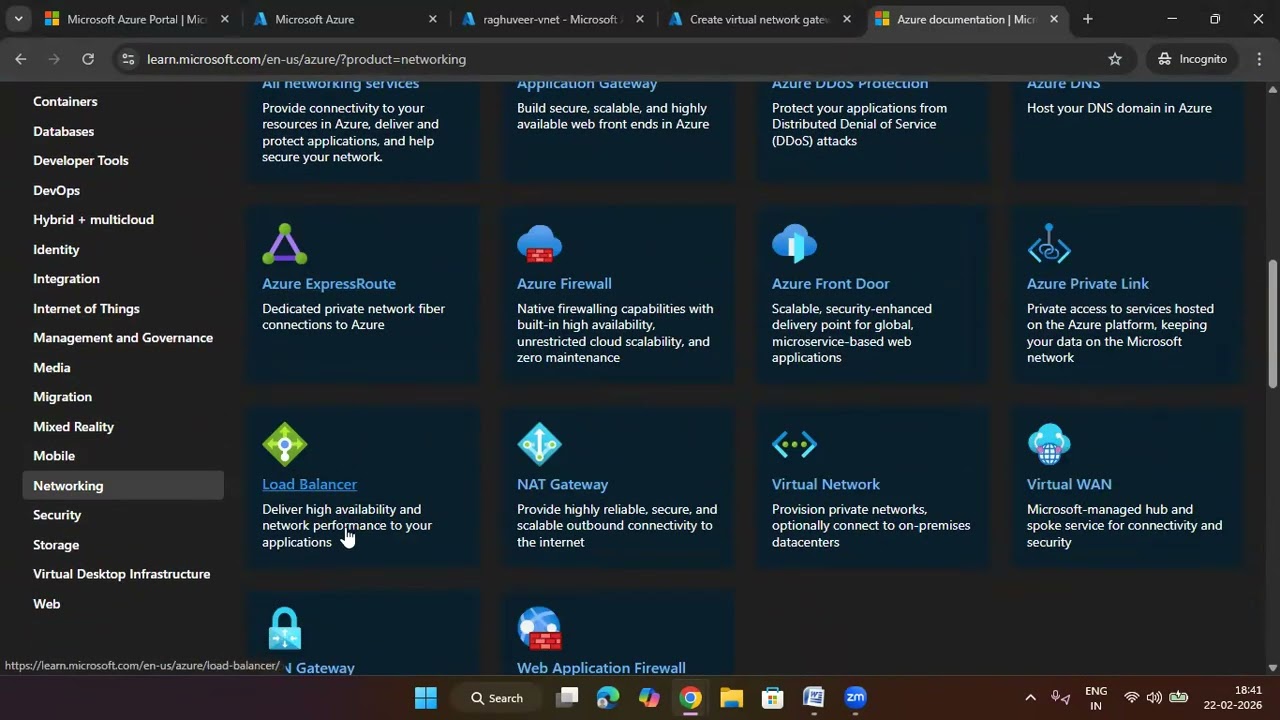Viewport: 1280px width, 720px height.
Task: Select Internet of Things in the sidebar
Action: pyautogui.click(x=86, y=308)
